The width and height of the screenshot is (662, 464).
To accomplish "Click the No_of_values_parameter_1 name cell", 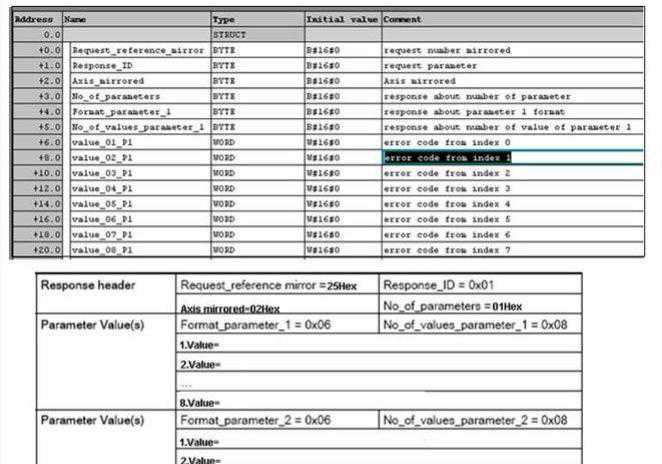I will click(x=136, y=127).
